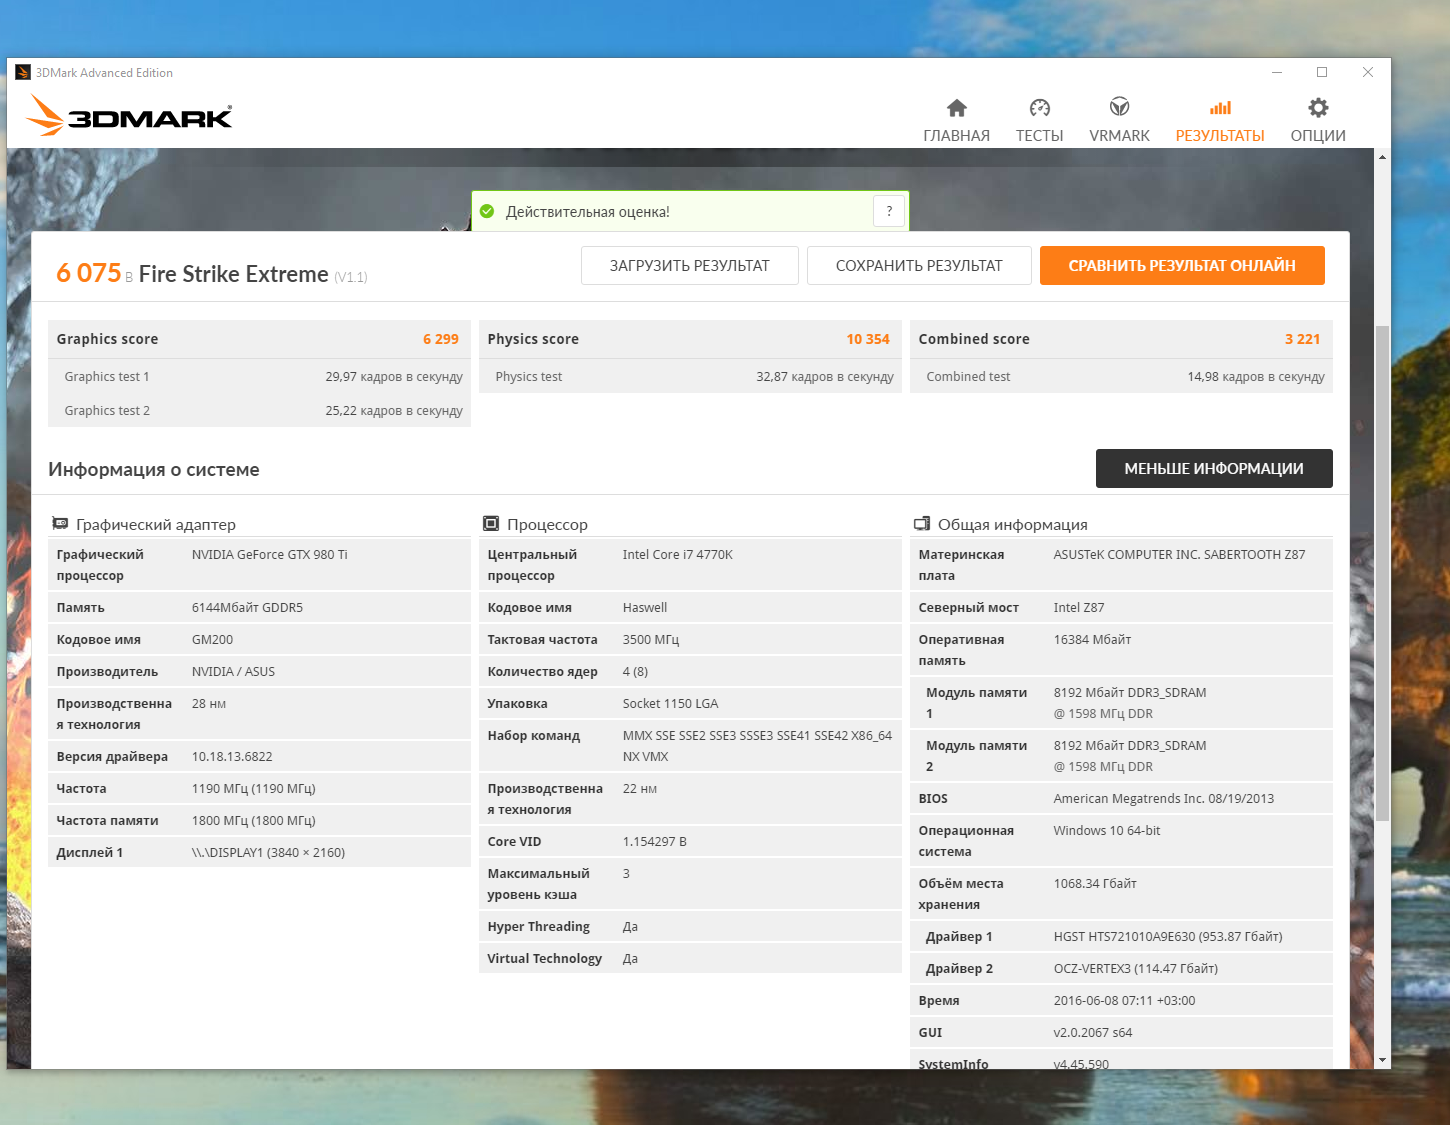1450x1125 pixels.
Task: Click the 1068.34 Гбайт storage value
Action: 1095,883
